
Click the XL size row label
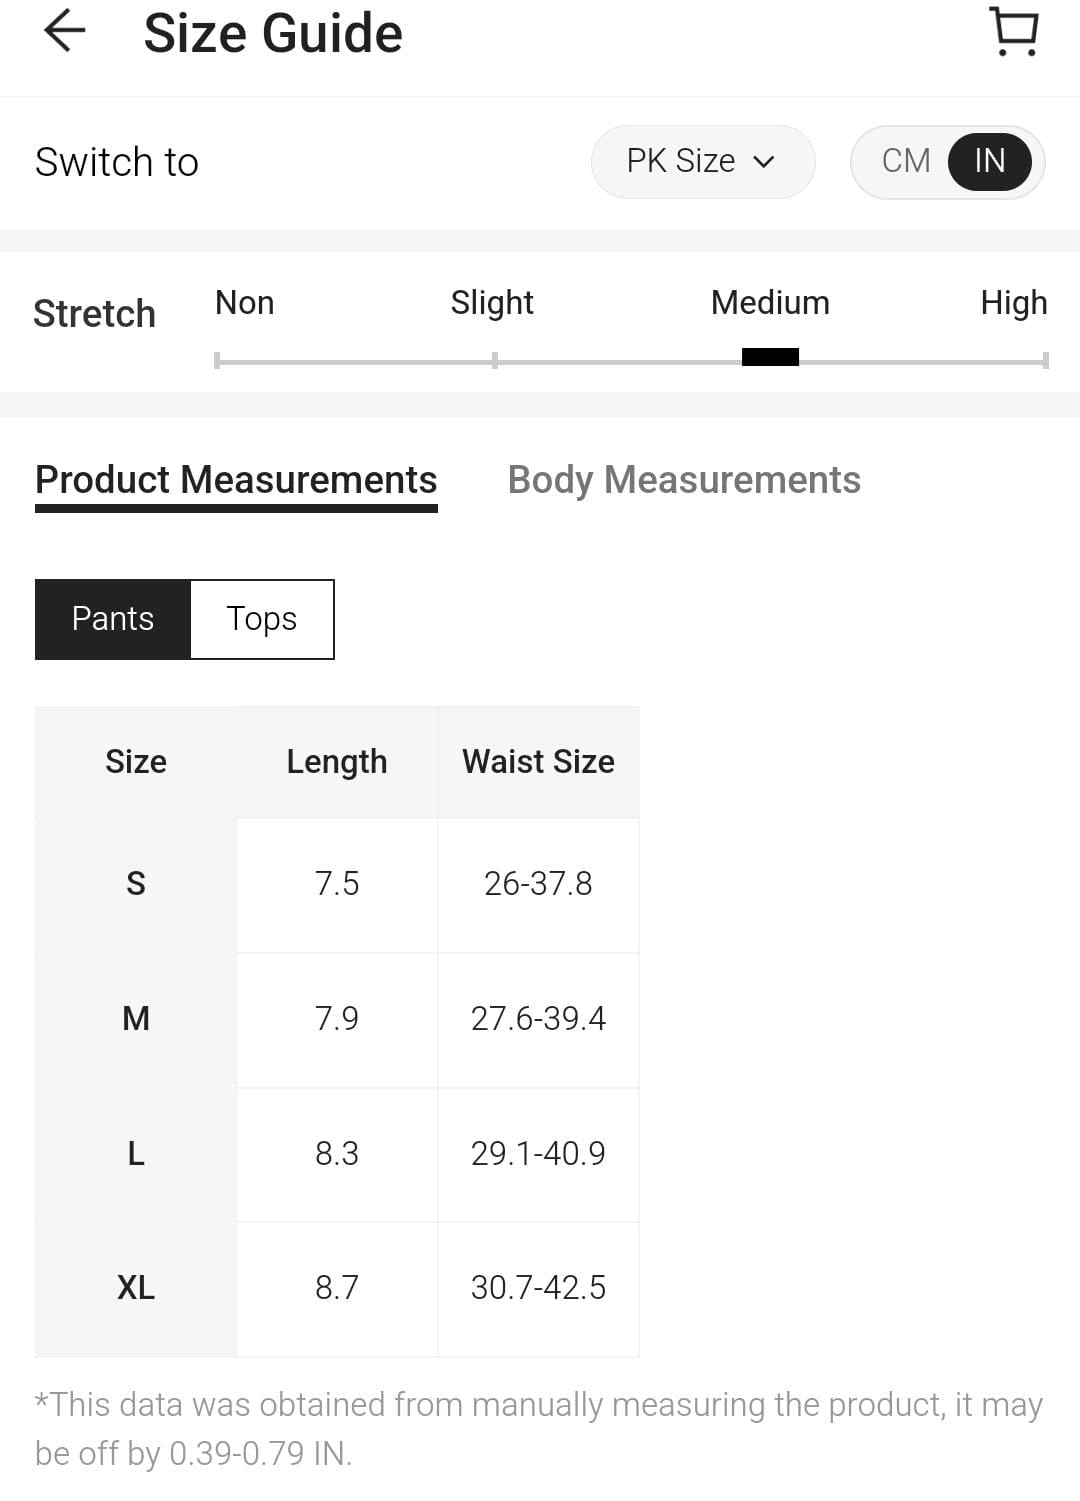tap(136, 1288)
